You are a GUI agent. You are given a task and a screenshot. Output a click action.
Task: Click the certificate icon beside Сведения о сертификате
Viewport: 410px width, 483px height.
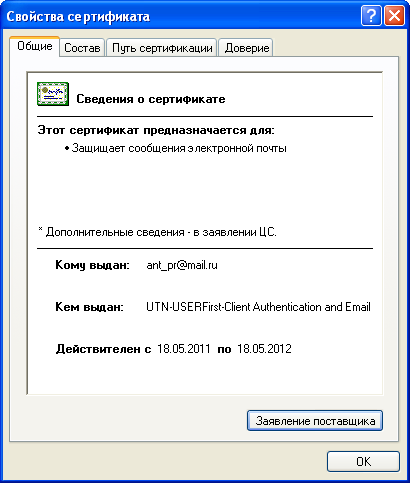click(x=53, y=94)
